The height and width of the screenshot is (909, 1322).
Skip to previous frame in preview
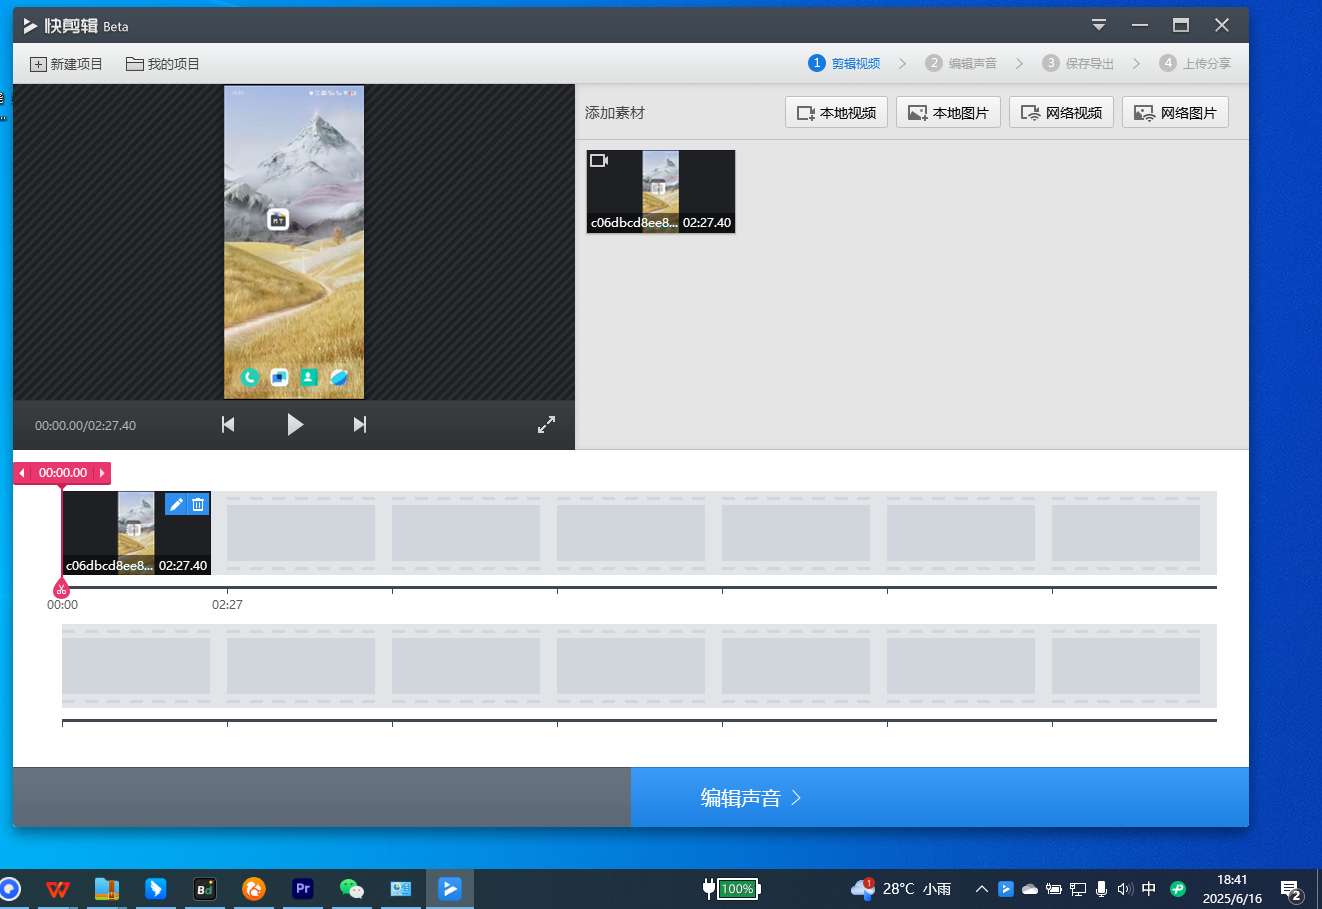pyautogui.click(x=228, y=424)
